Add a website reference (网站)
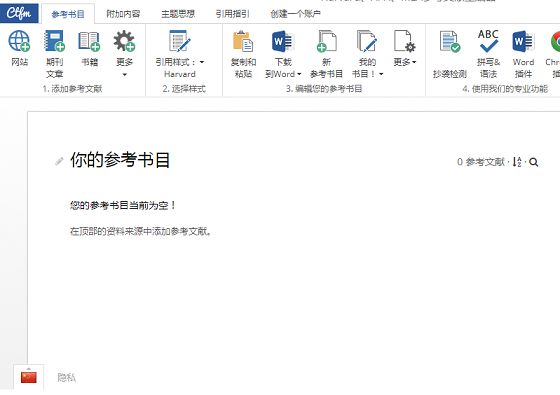The width and height of the screenshot is (560, 395). point(19,48)
